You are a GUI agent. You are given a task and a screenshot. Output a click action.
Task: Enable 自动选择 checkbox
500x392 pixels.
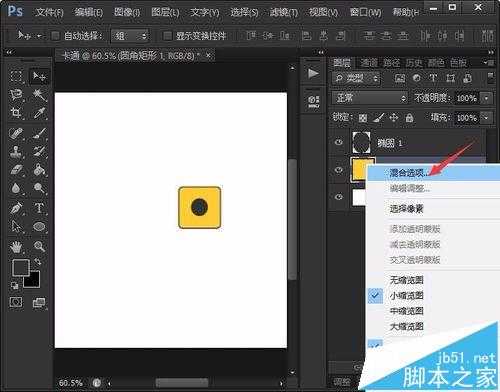[x=55, y=35]
